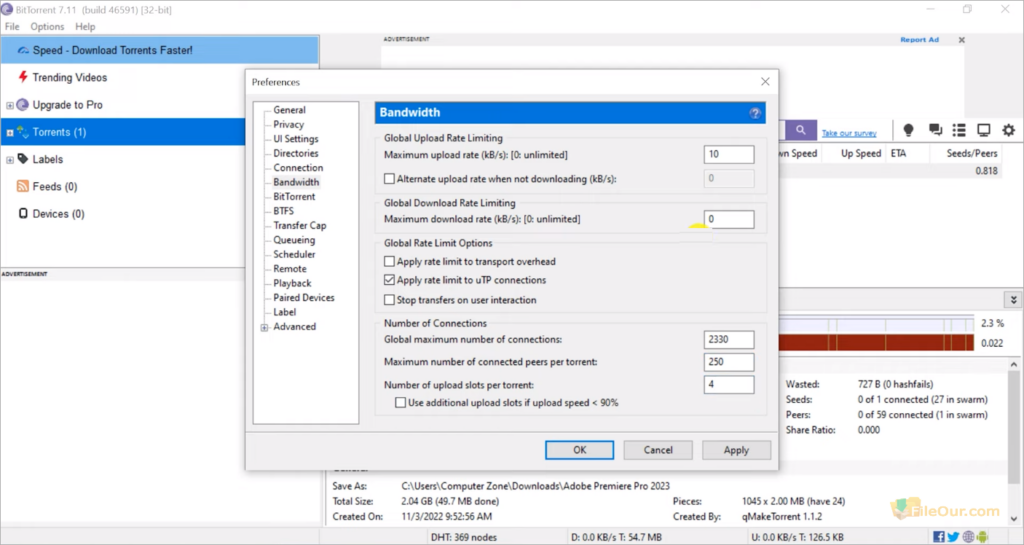Click the maximum download rate field
1024x545 pixels.
(729, 219)
